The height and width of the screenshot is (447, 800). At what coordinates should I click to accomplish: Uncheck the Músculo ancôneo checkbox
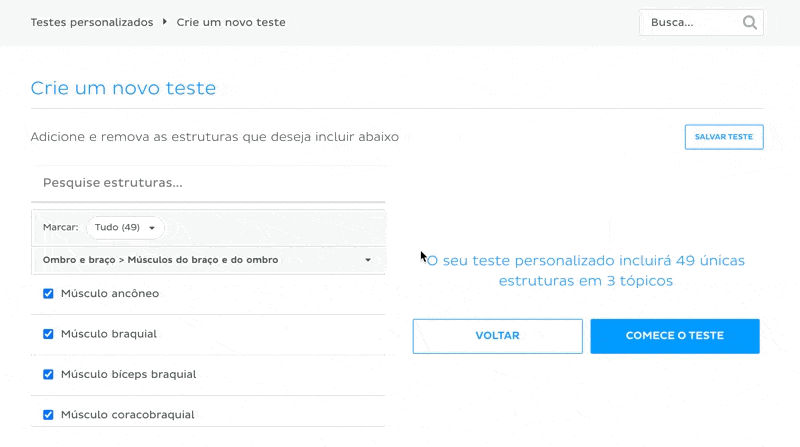[48, 293]
